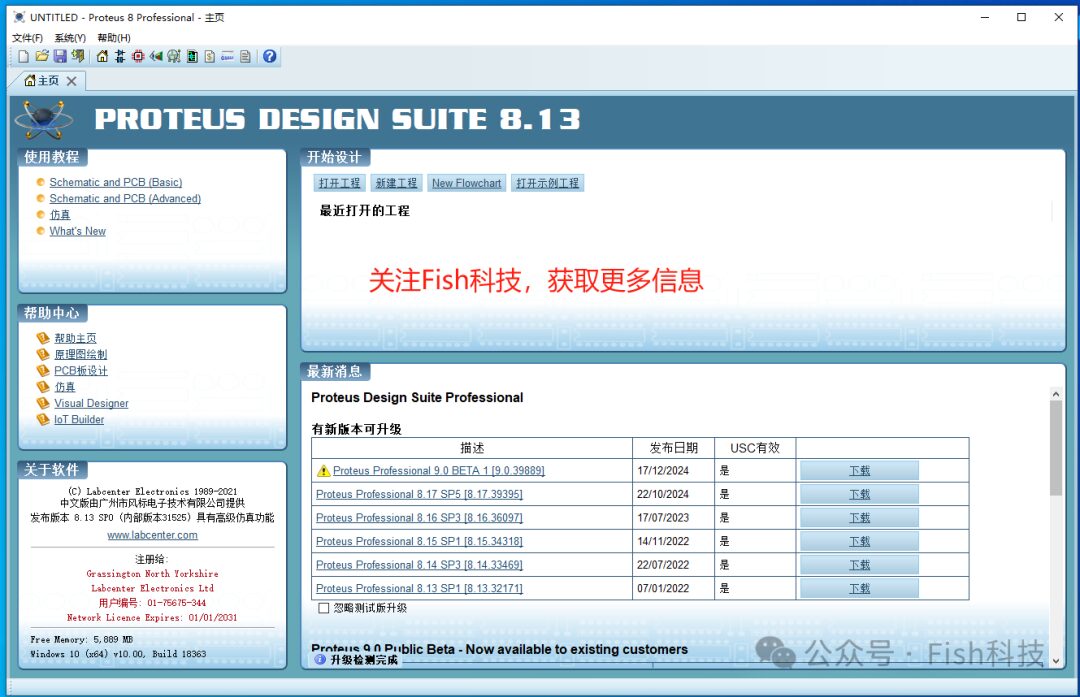Click 下载 for the 8.15 SP1 row
This screenshot has height=697, width=1080.
859,542
